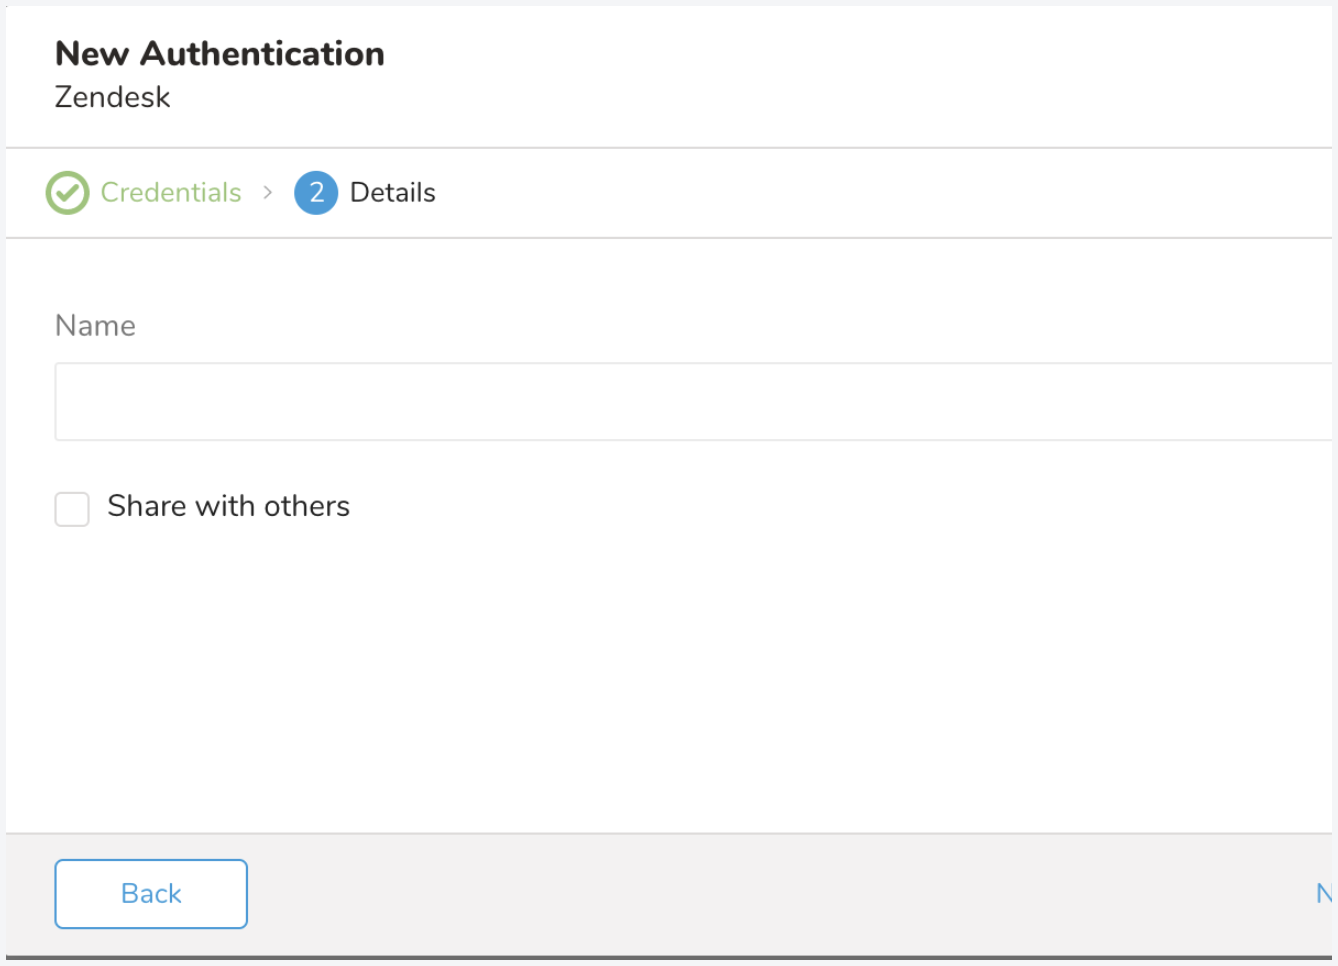Viewport: 1338px width, 966px height.
Task: Click the green checkmark icon beside Credentials
Action: (x=67, y=193)
